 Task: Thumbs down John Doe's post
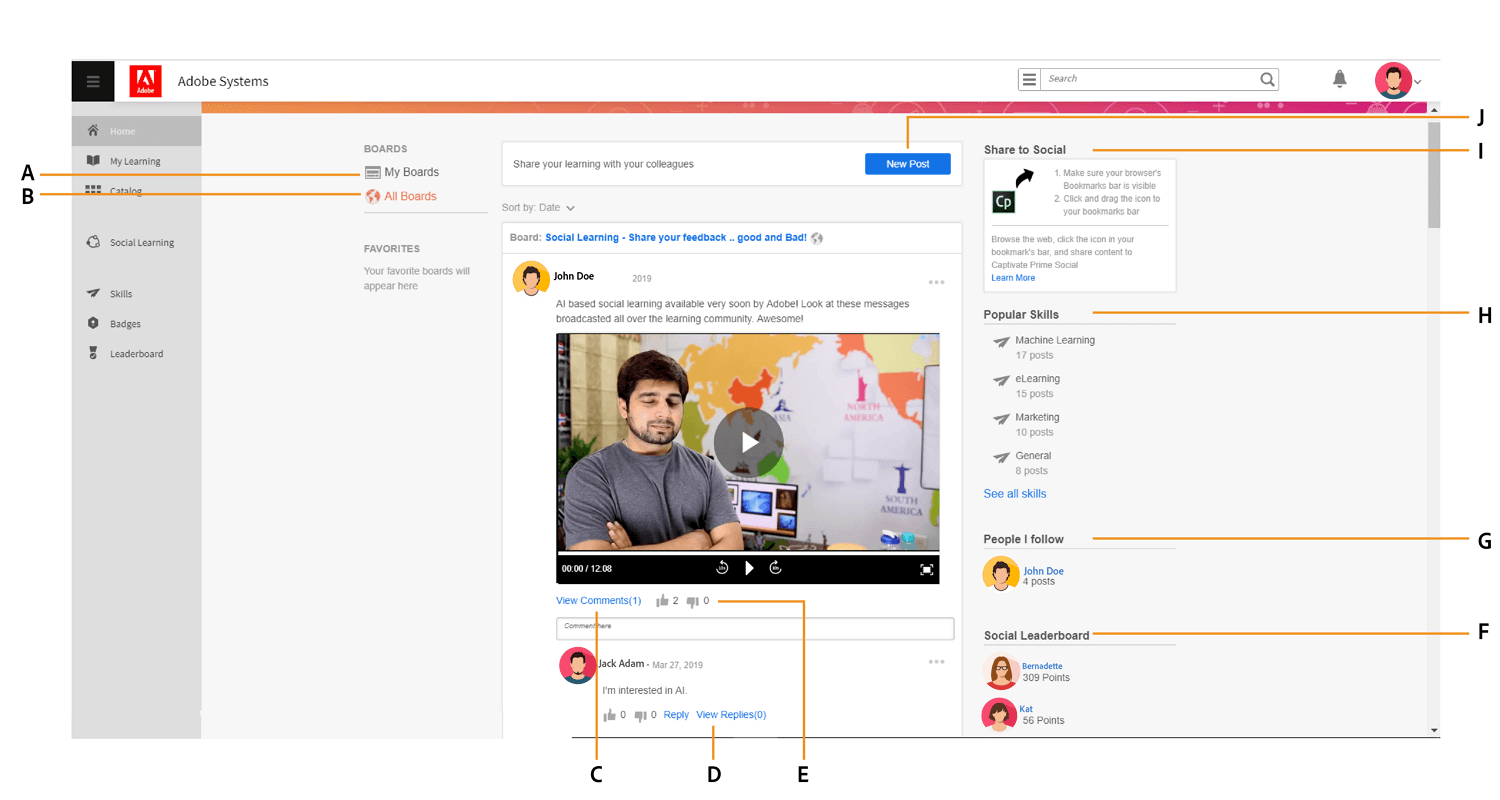click(x=692, y=601)
